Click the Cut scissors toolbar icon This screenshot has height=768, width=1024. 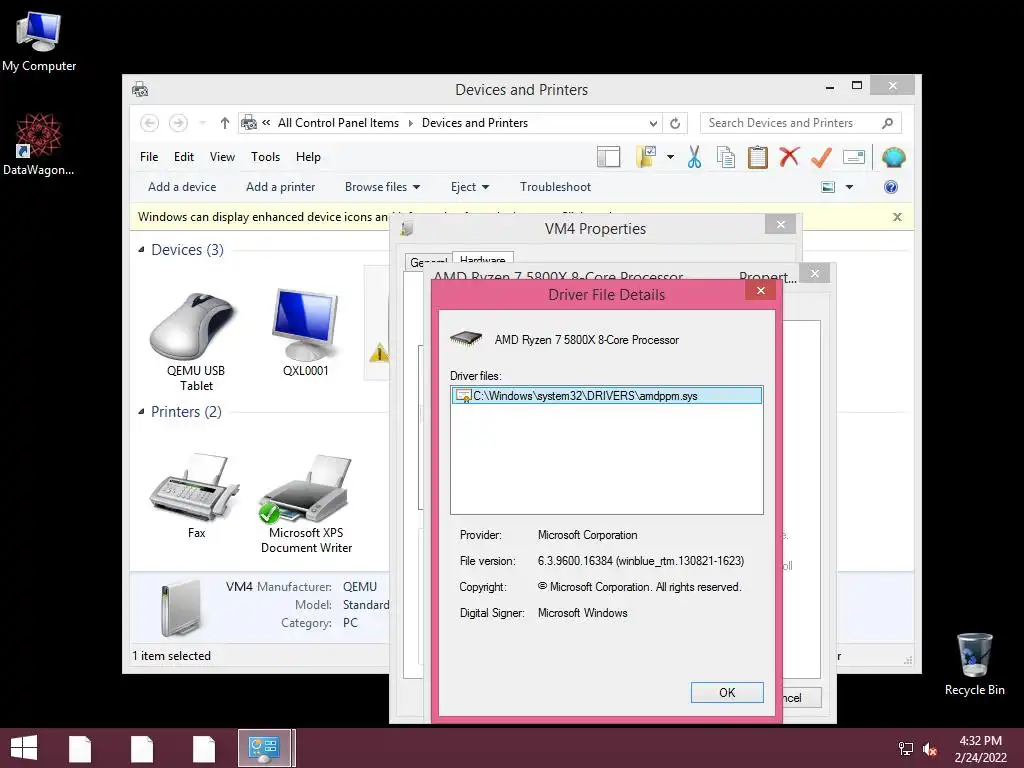694,157
